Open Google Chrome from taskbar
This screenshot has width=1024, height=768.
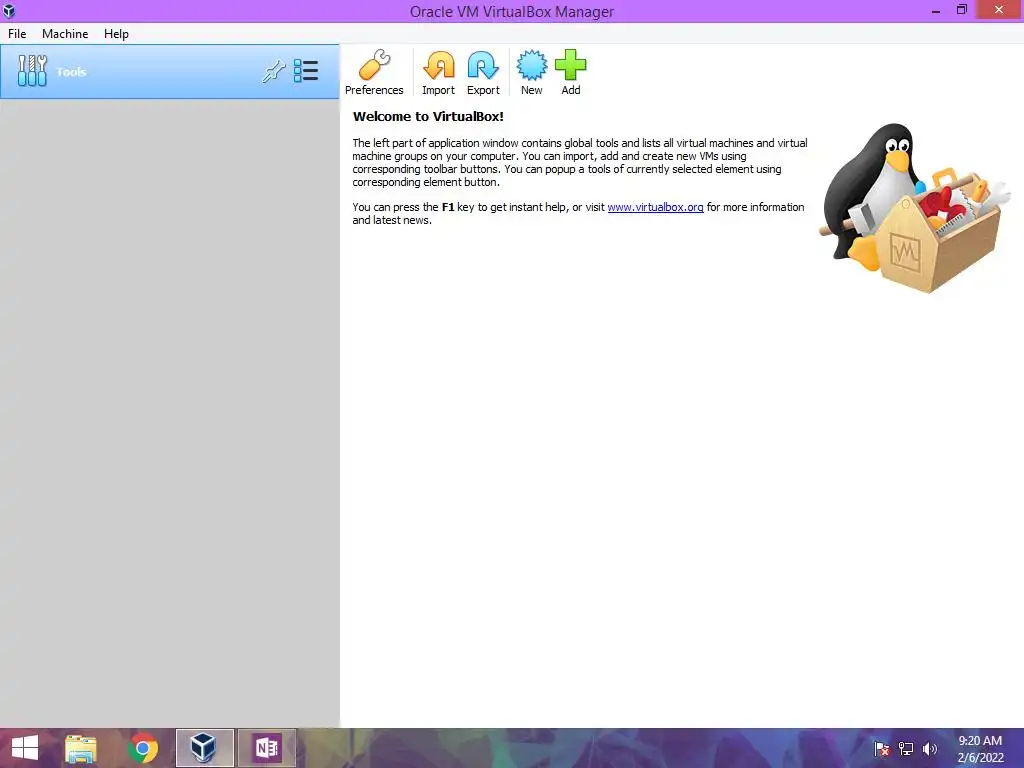click(143, 748)
